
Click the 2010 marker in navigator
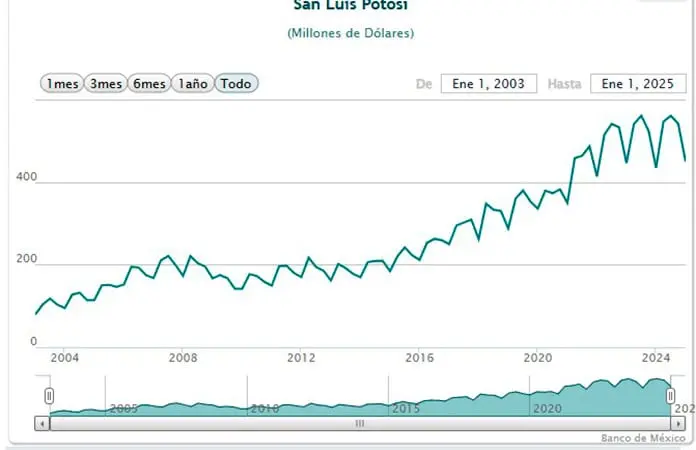[265, 408]
